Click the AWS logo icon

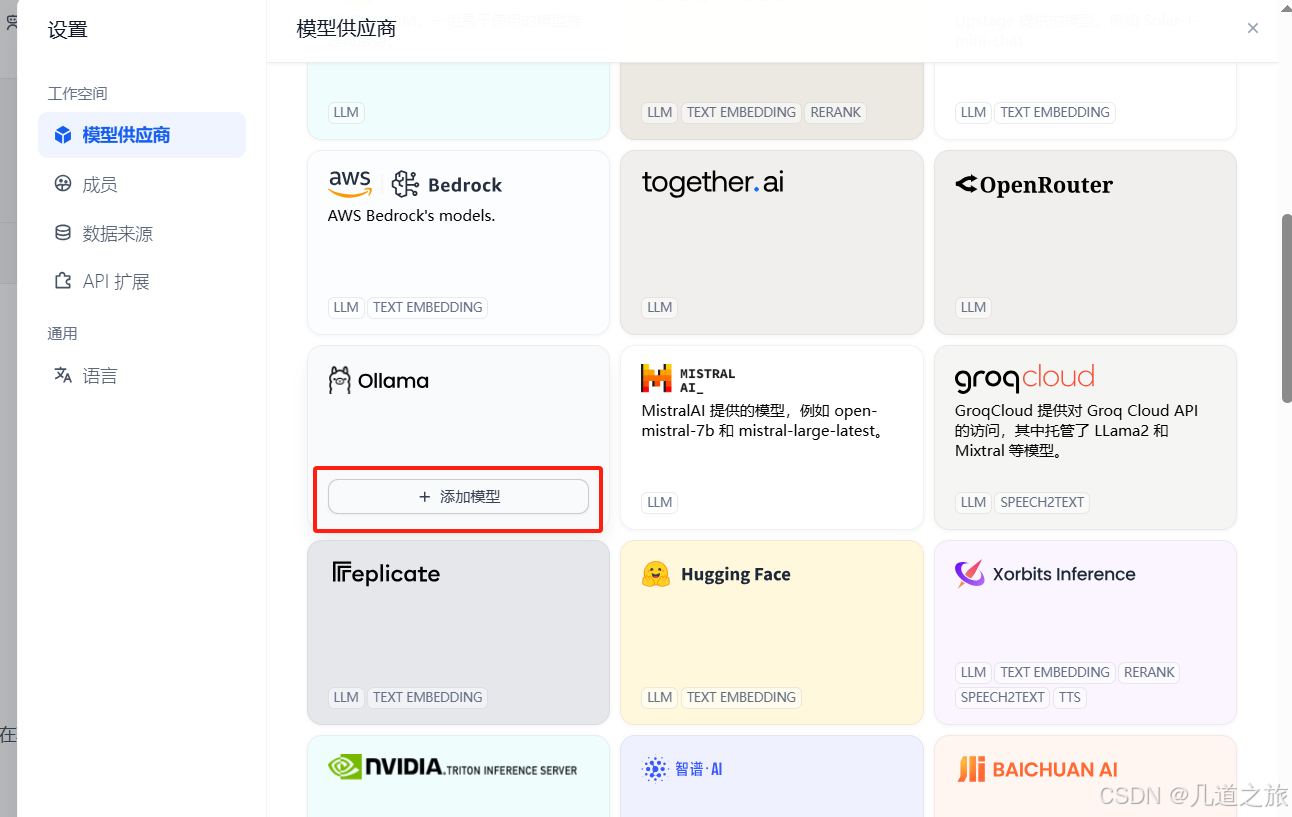[x=350, y=184]
